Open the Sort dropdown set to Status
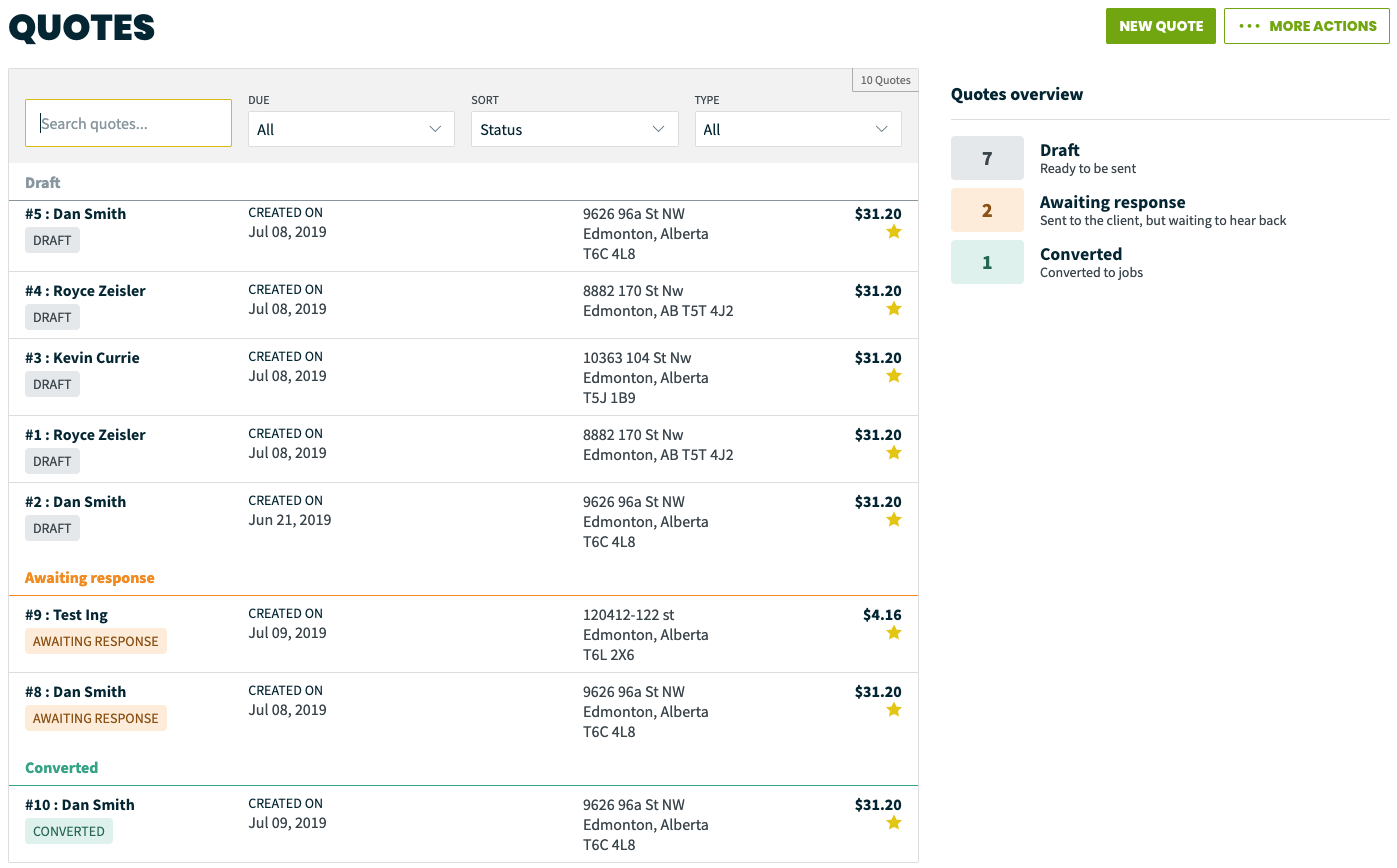 coord(574,129)
